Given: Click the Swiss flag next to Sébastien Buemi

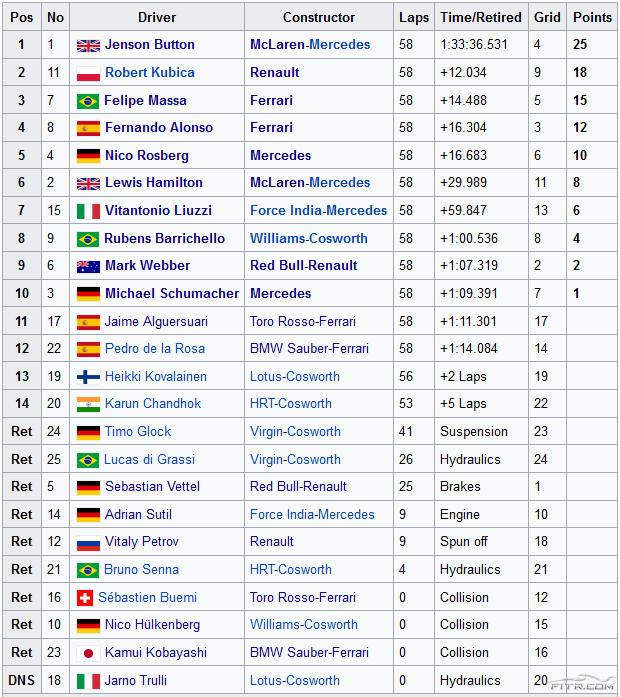Looking at the screenshot, I should pos(85,598).
